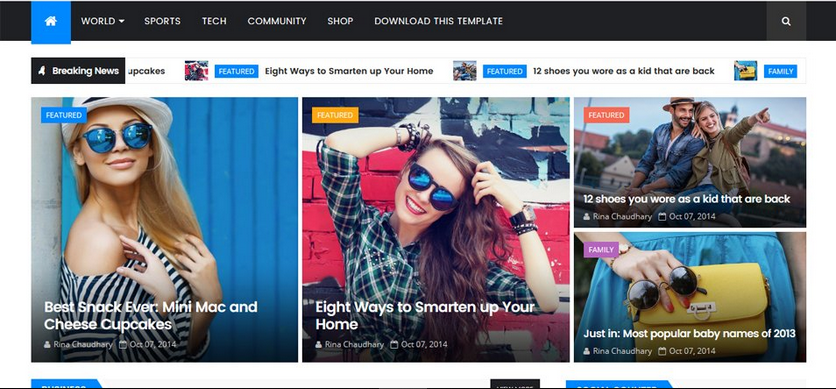This screenshot has width=836, height=389.
Task: Click the FAMILY tag in the news ticker
Action: point(781,71)
